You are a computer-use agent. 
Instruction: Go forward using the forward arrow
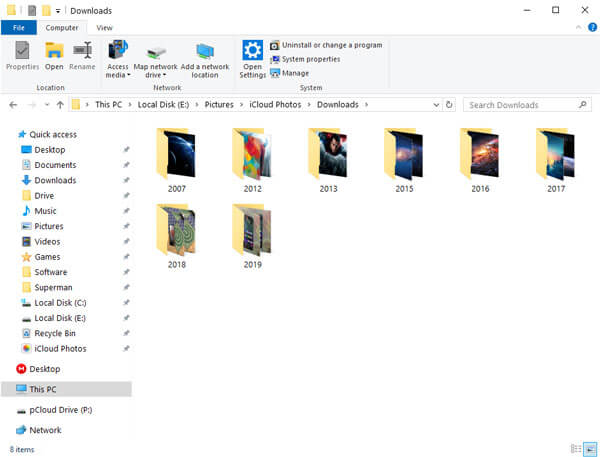(32, 105)
